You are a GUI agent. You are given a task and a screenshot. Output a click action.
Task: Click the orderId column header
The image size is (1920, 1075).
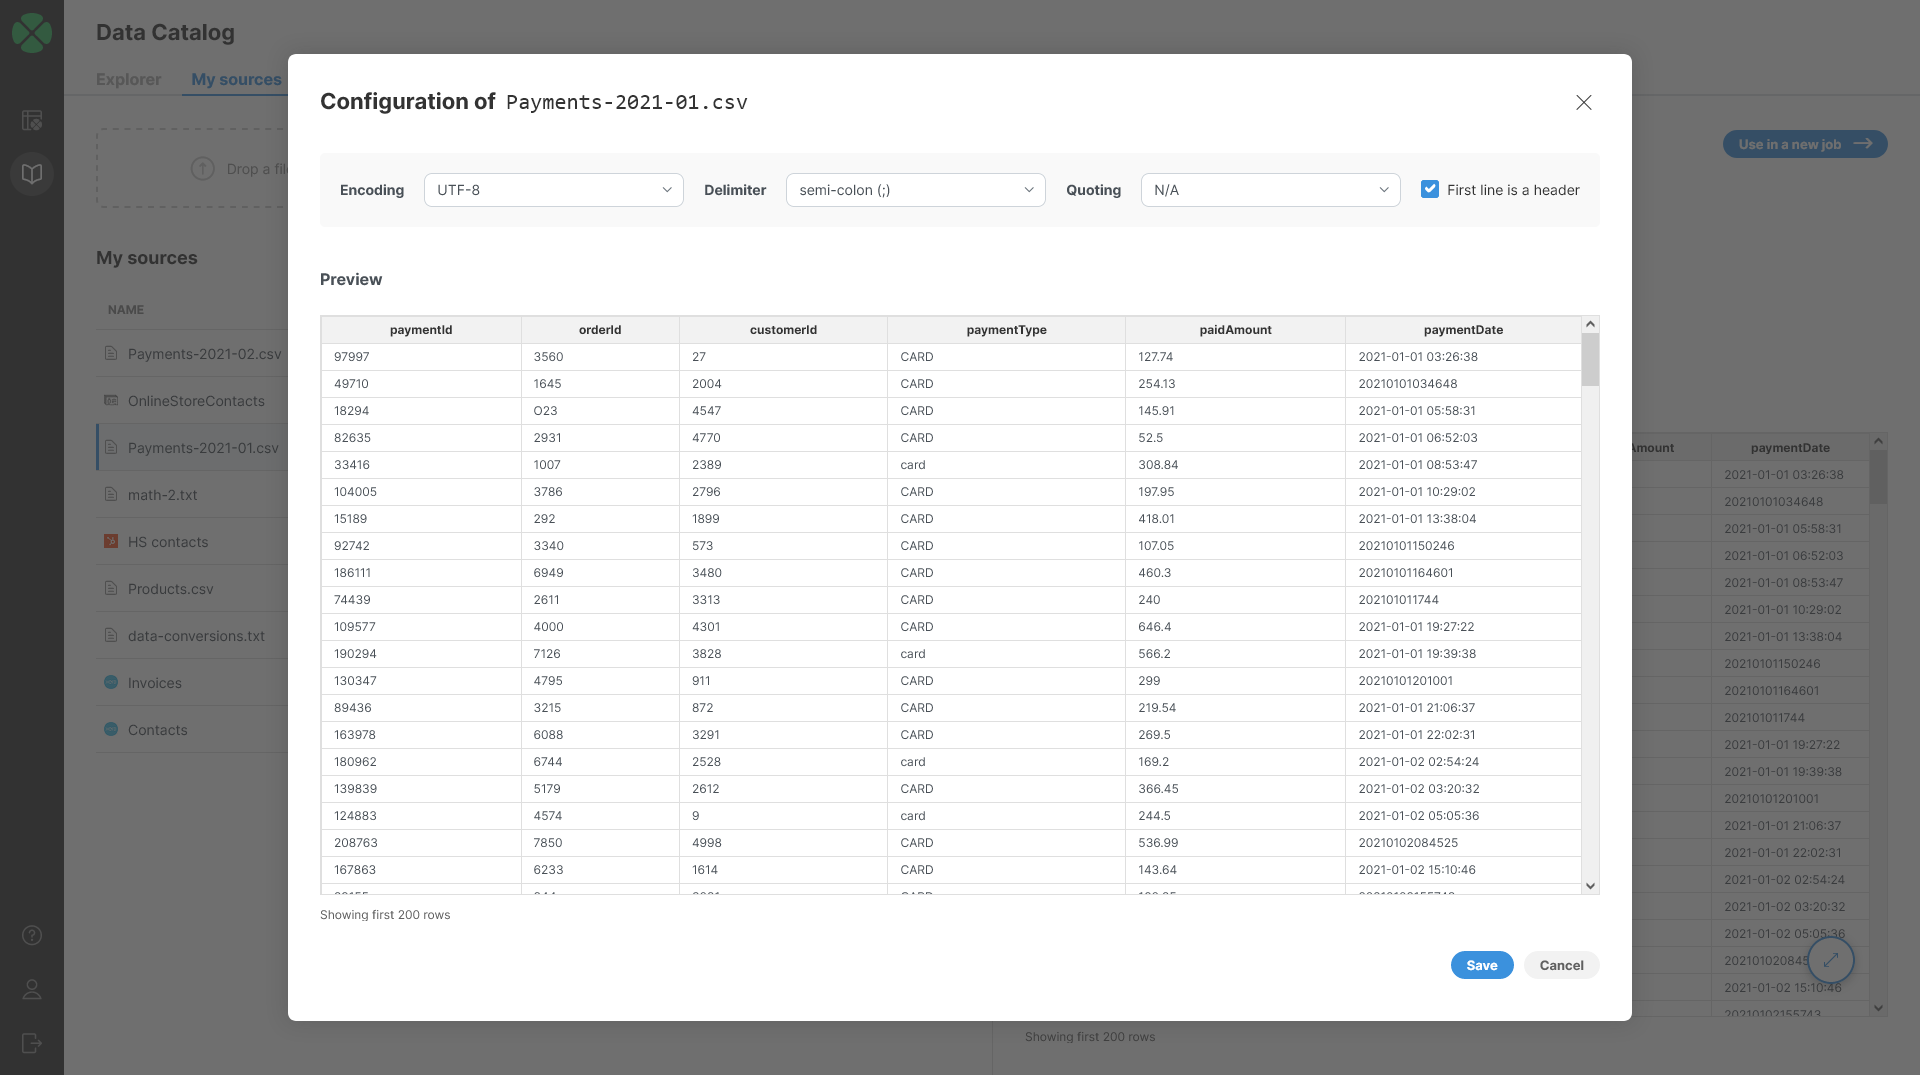coord(600,330)
